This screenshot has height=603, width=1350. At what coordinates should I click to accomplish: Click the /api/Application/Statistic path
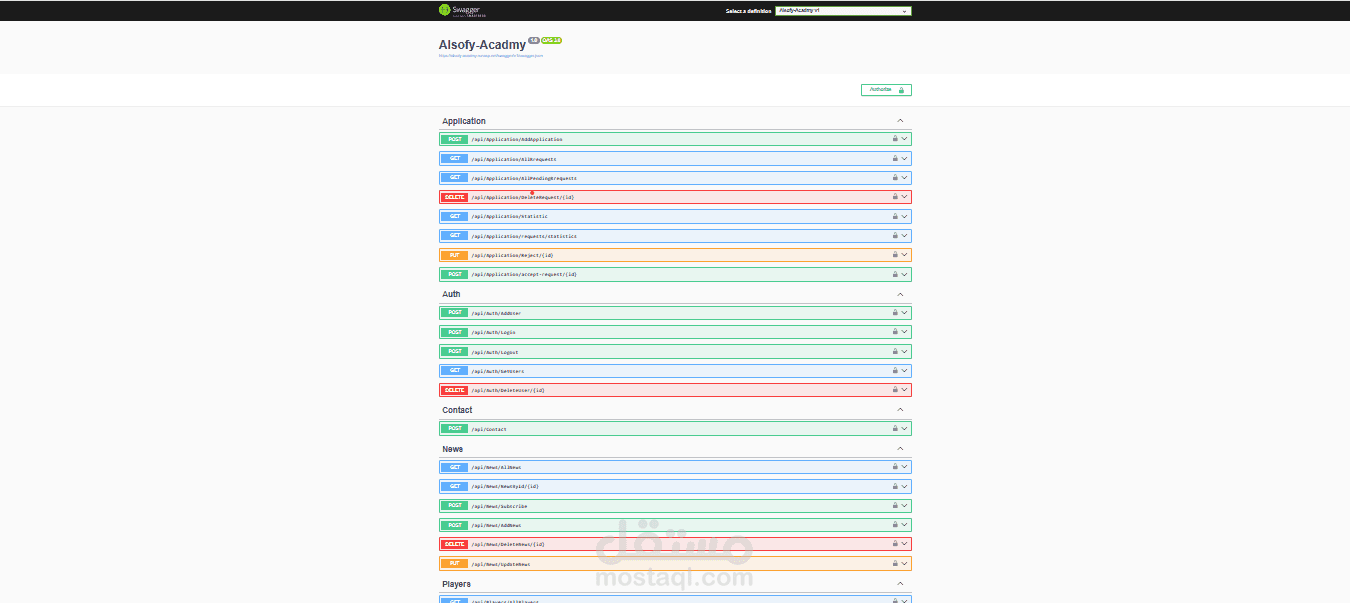coord(510,217)
